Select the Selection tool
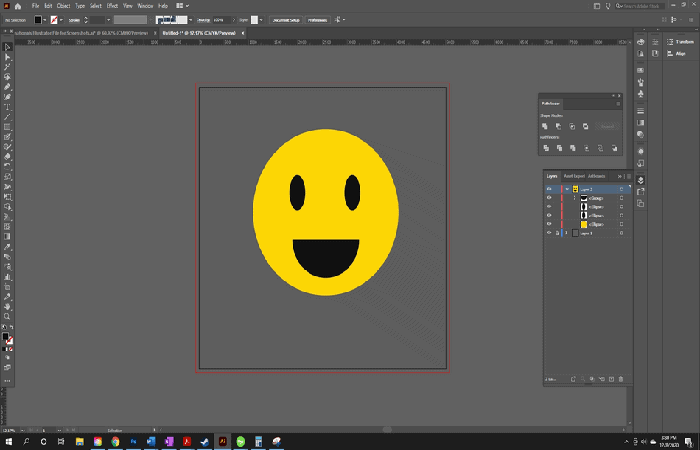Image resolution: width=700 pixels, height=450 pixels. click(7, 47)
